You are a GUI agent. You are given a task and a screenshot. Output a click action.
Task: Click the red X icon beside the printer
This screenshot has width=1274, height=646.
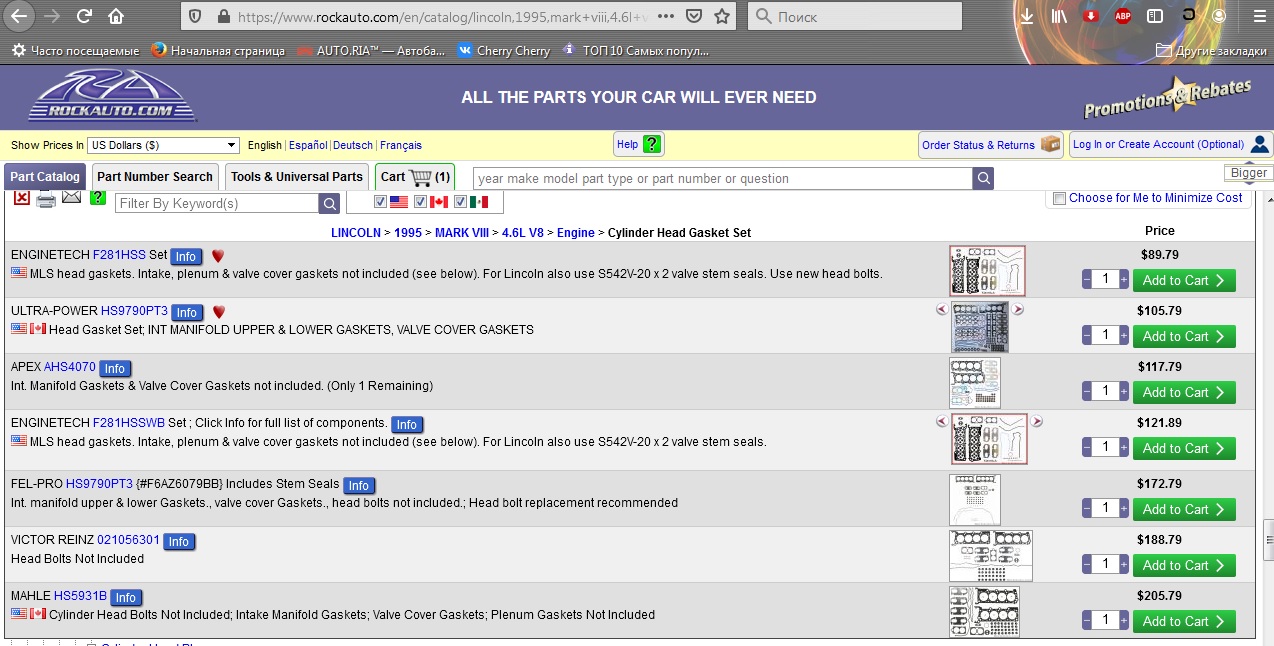pos(21,198)
